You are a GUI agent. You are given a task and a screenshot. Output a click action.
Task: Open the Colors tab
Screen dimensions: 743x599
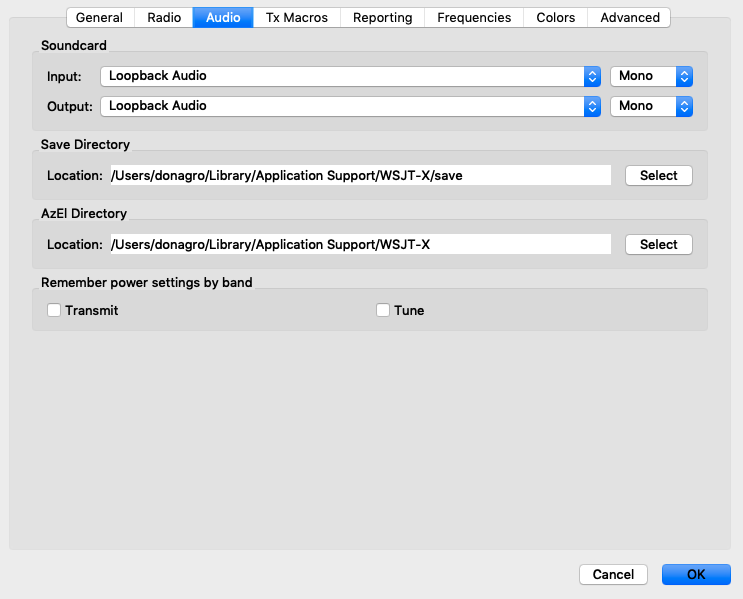coord(555,17)
